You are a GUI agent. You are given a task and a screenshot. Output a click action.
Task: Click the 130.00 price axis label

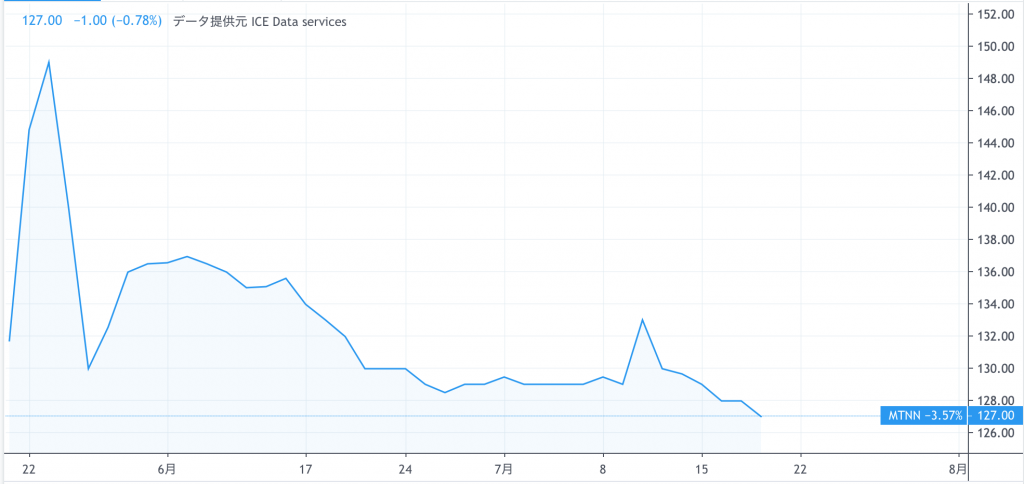[x=995, y=368]
